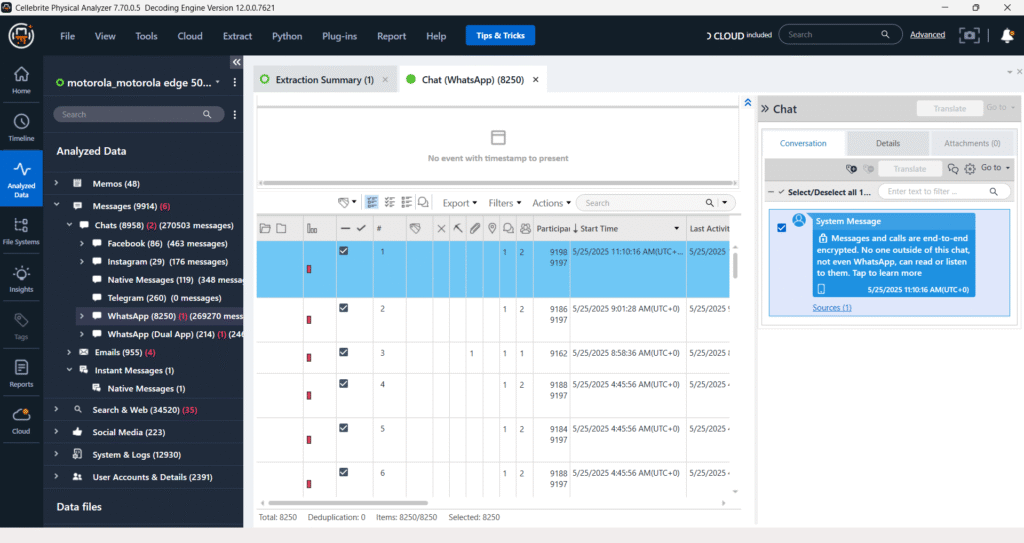Open the Insights sidebar section
This screenshot has width=1024, height=543.
[22, 279]
